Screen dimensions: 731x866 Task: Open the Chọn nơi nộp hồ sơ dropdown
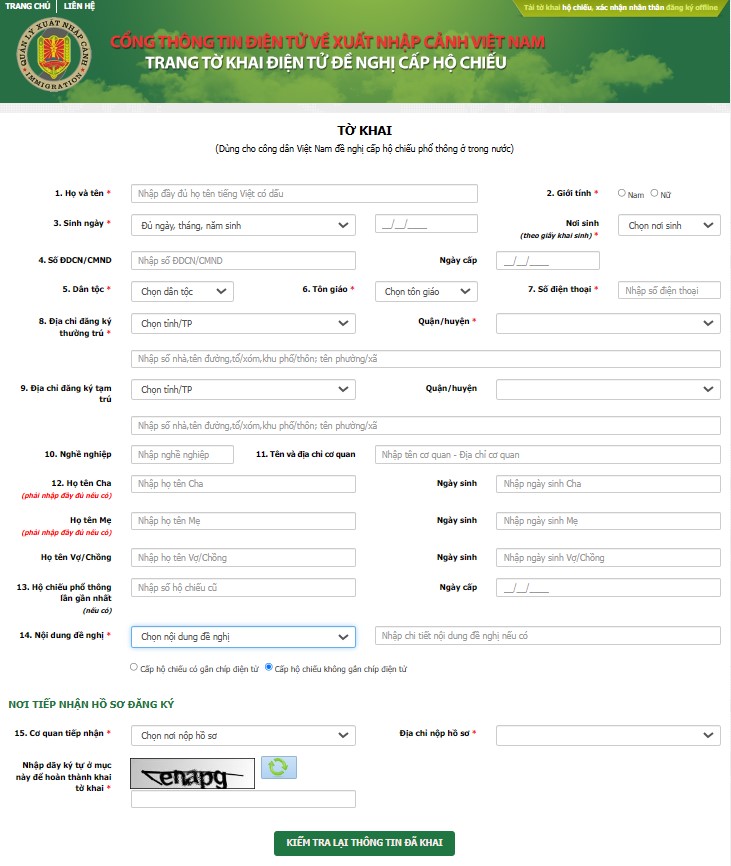click(243, 736)
